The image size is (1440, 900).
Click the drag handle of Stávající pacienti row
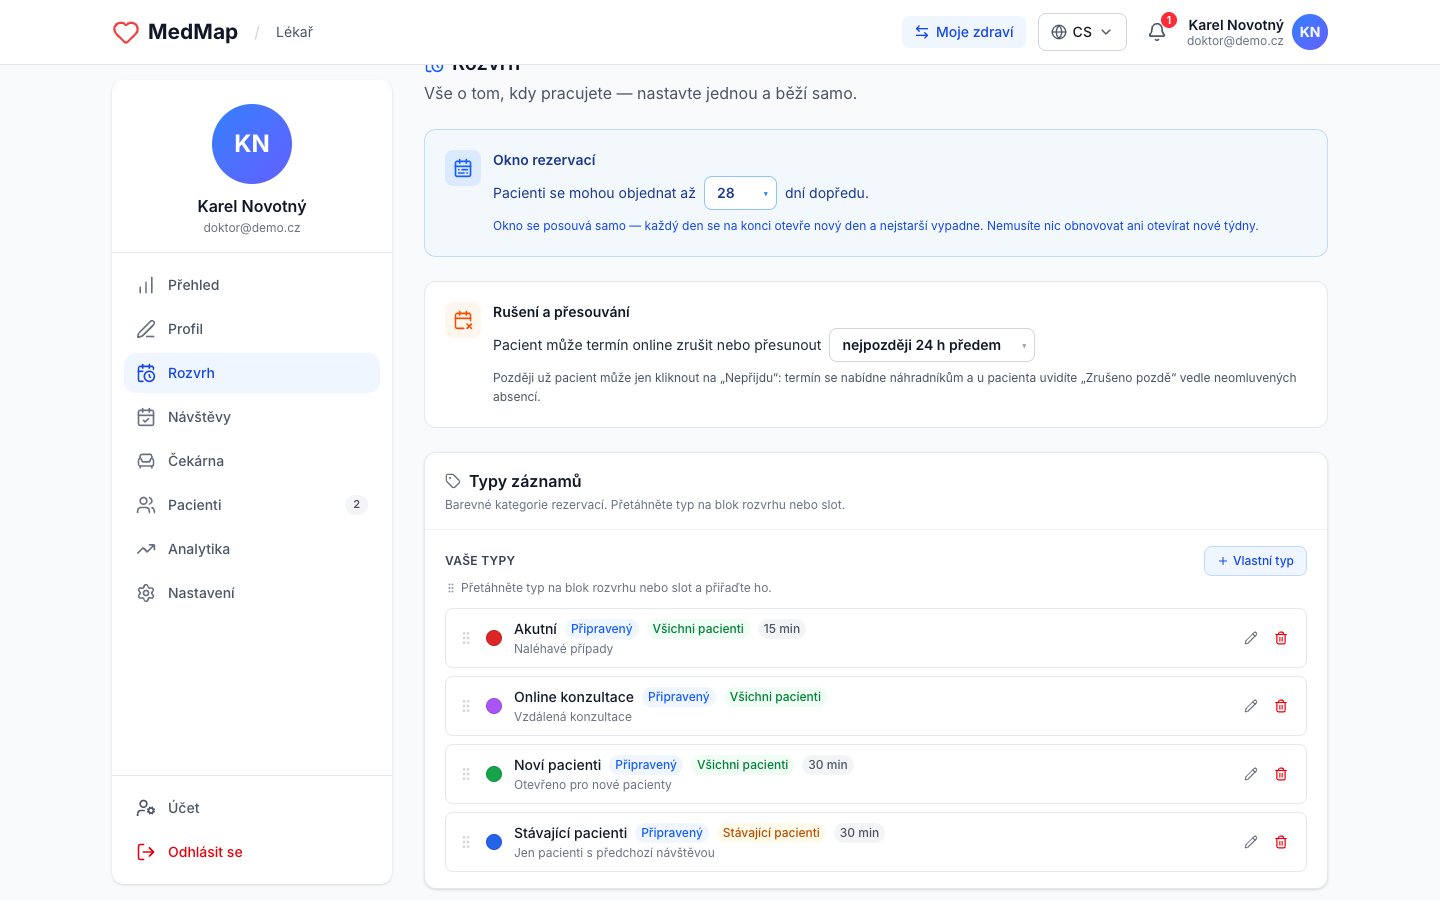466,842
